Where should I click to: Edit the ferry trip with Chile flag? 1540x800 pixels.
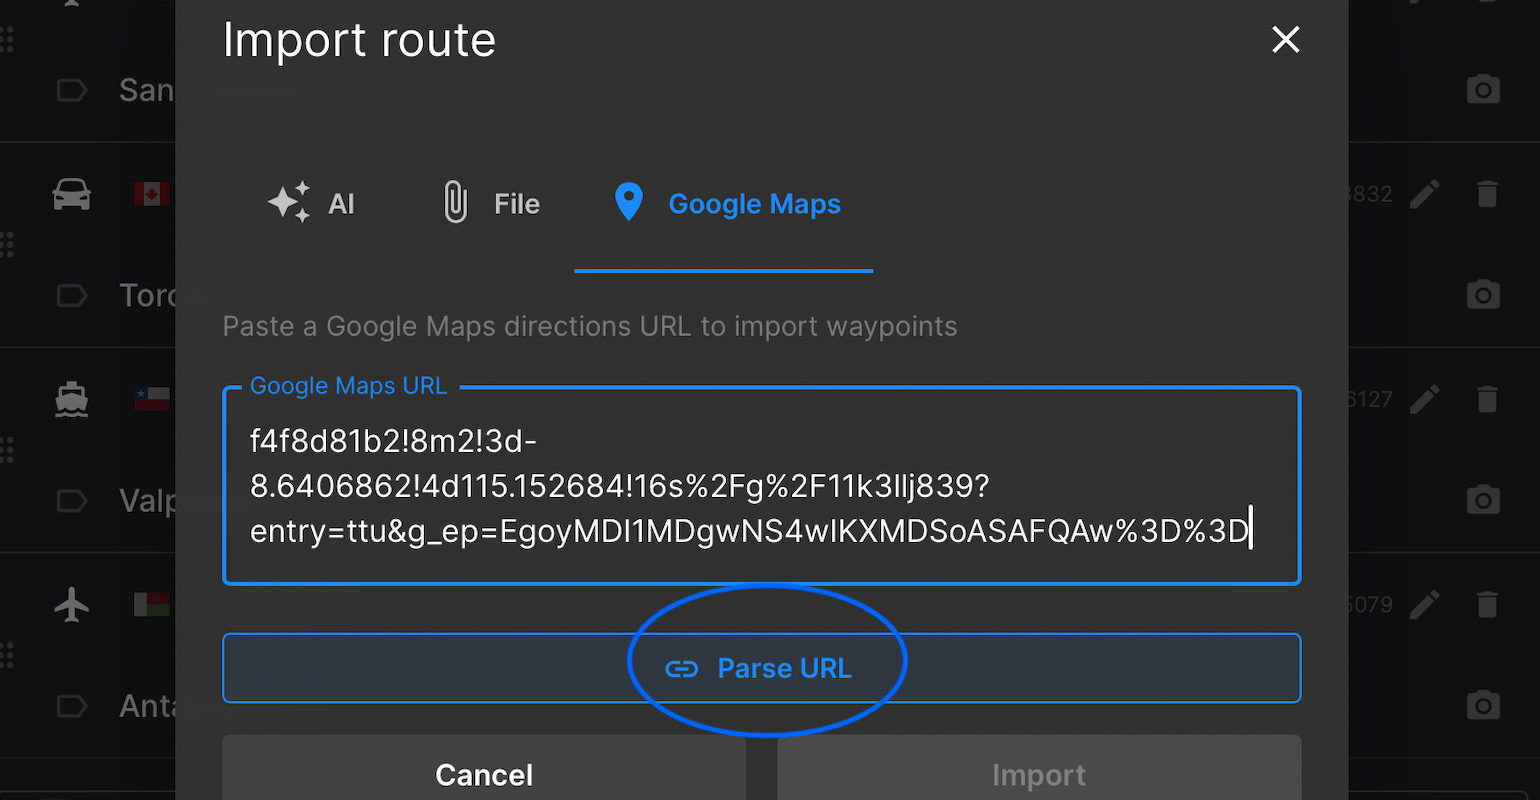pos(1425,399)
